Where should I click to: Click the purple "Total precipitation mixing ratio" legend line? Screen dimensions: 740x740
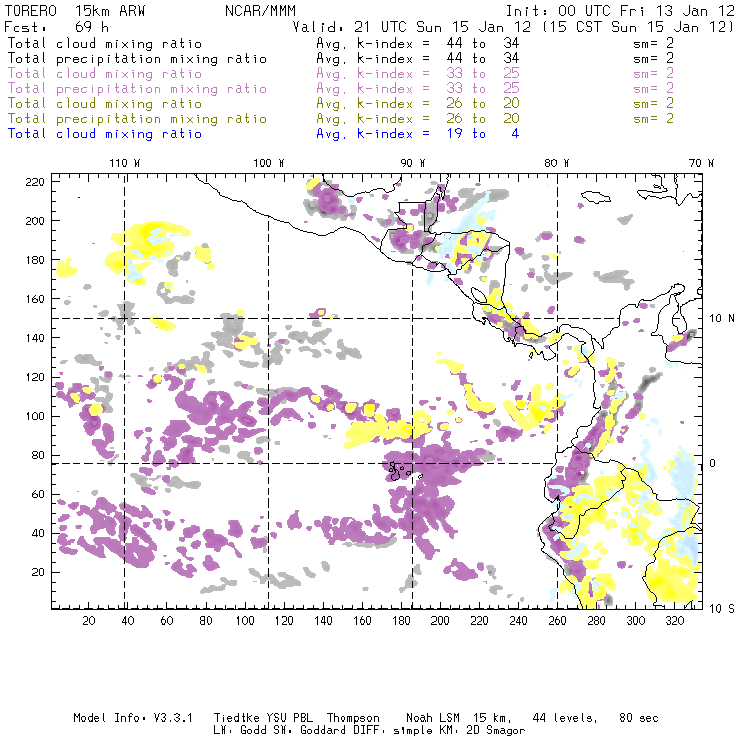tap(137, 89)
